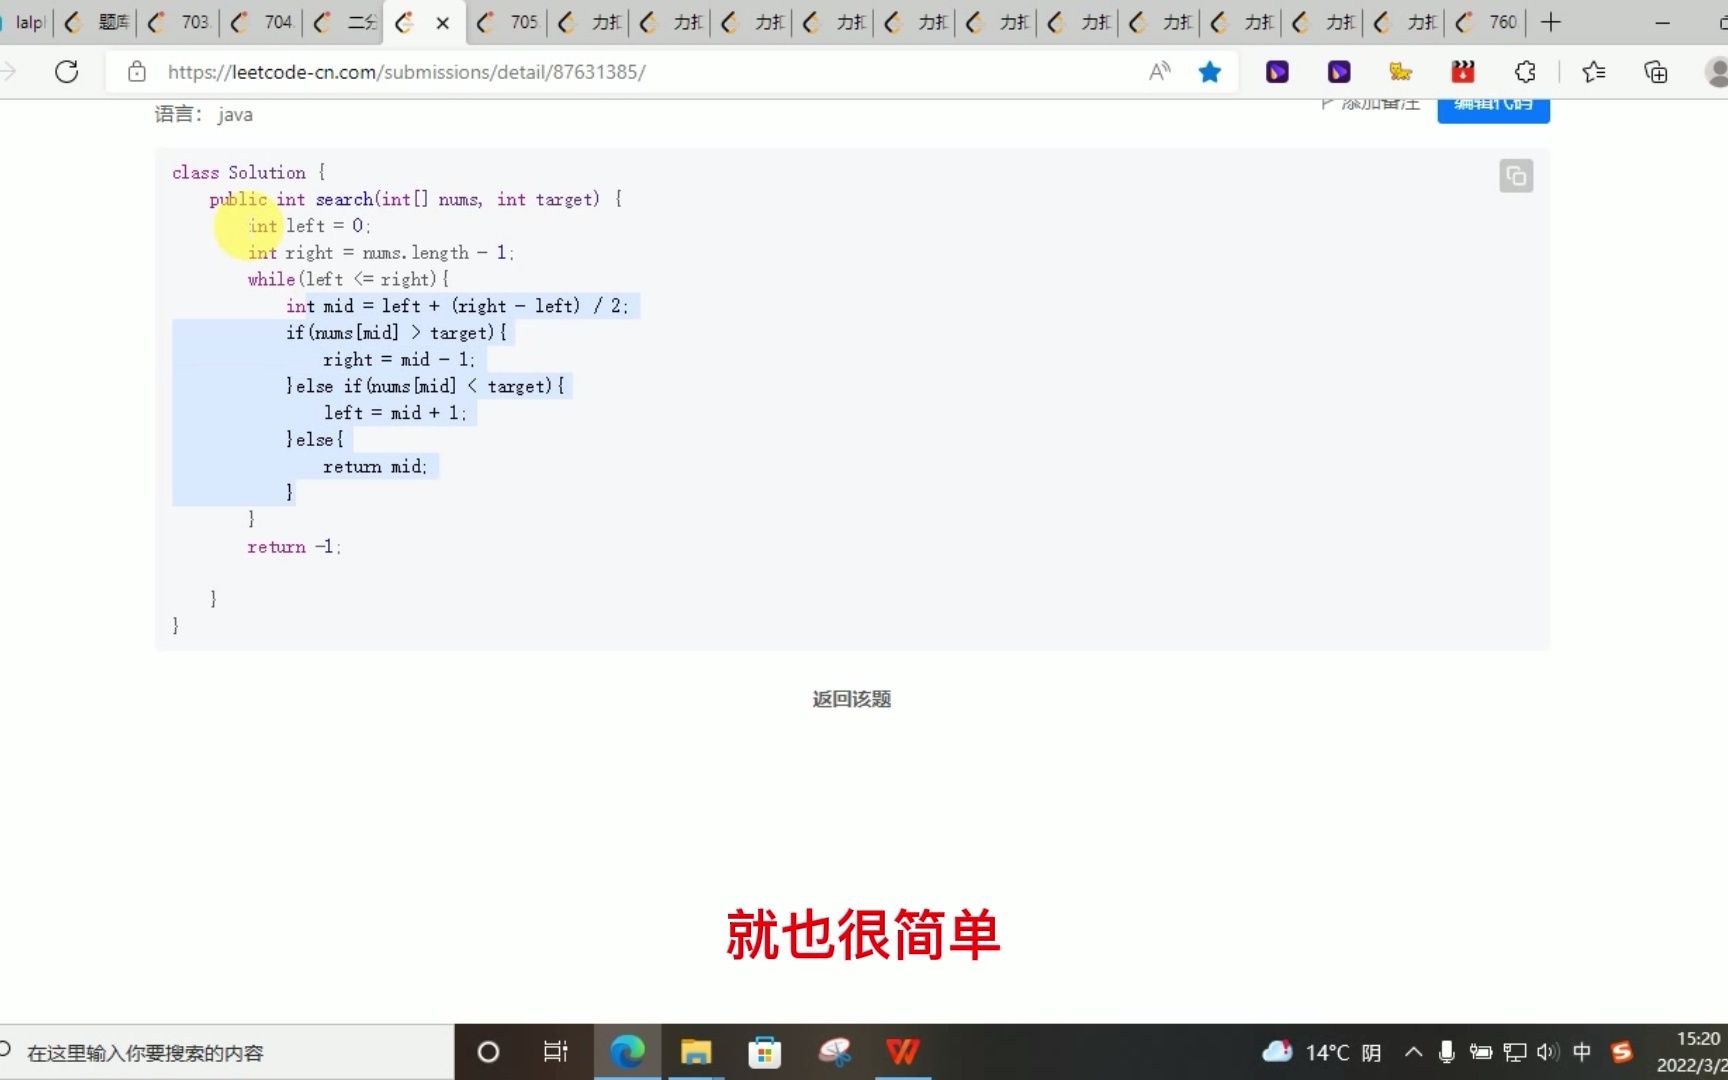Open Collections in the browser toolbar

pyautogui.click(x=1655, y=71)
